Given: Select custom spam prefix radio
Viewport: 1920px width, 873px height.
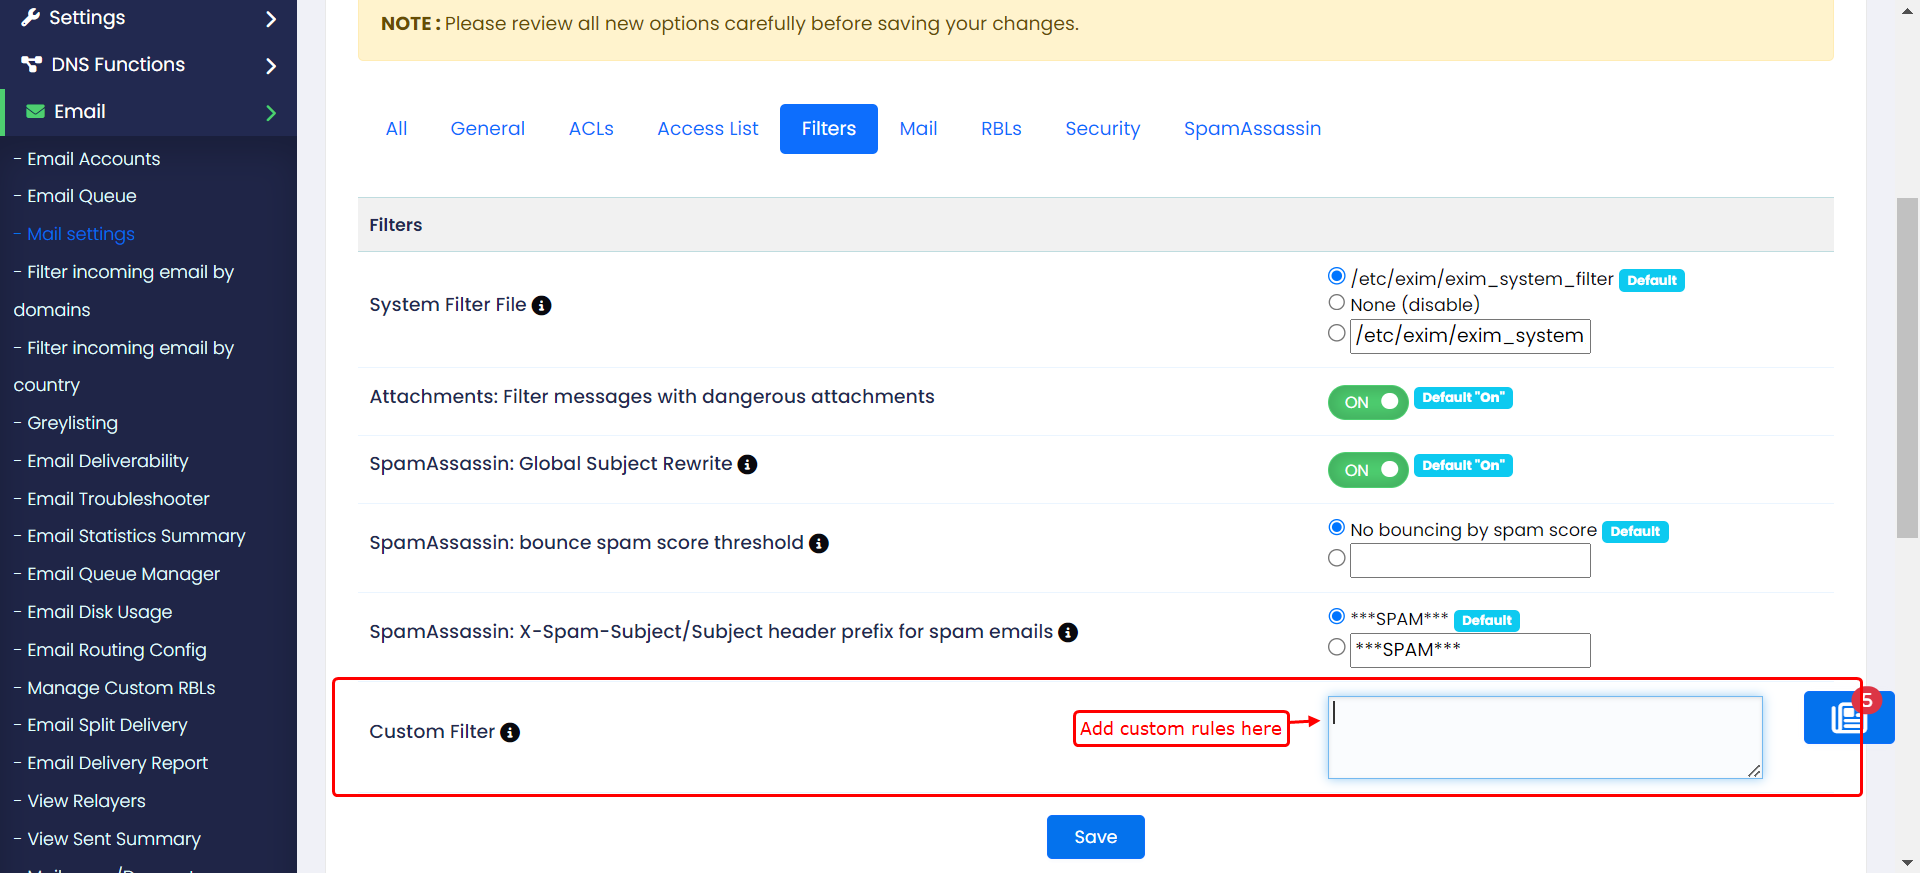Looking at the screenshot, I should 1336,647.
